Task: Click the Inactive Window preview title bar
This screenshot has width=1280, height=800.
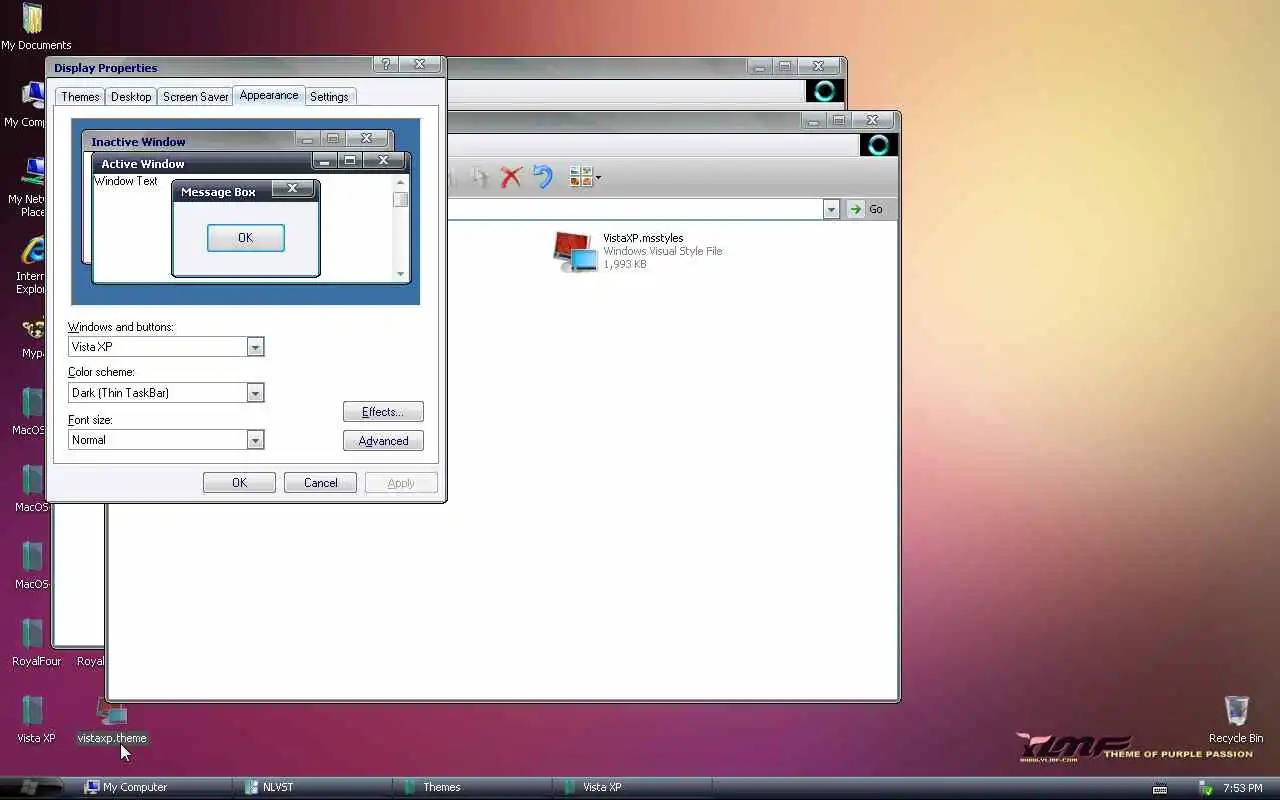Action: coord(237,141)
